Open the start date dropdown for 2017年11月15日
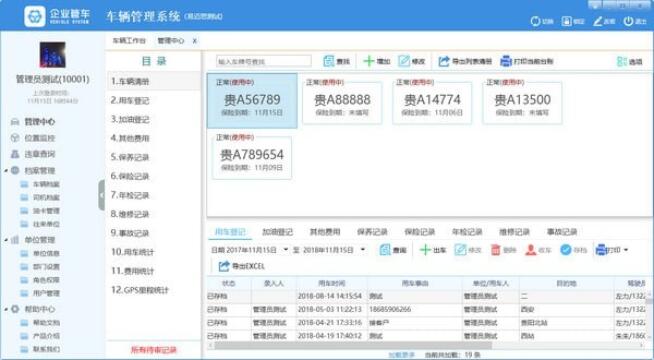This screenshot has height=360, width=654. (x=286, y=250)
